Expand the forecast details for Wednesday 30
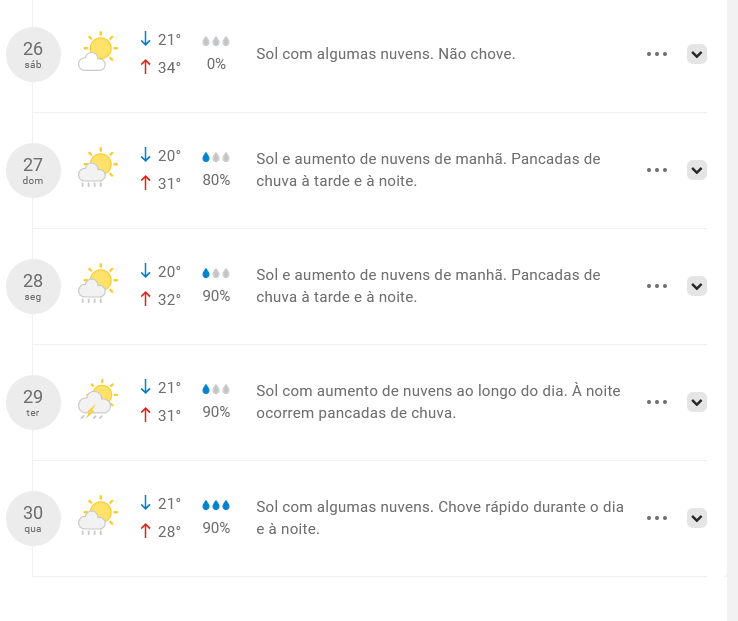The image size is (738, 621). (x=697, y=518)
